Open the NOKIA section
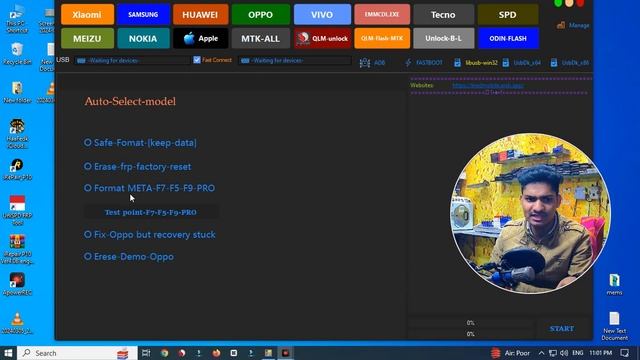Screen dimensions: 640x360 click(x=143, y=38)
